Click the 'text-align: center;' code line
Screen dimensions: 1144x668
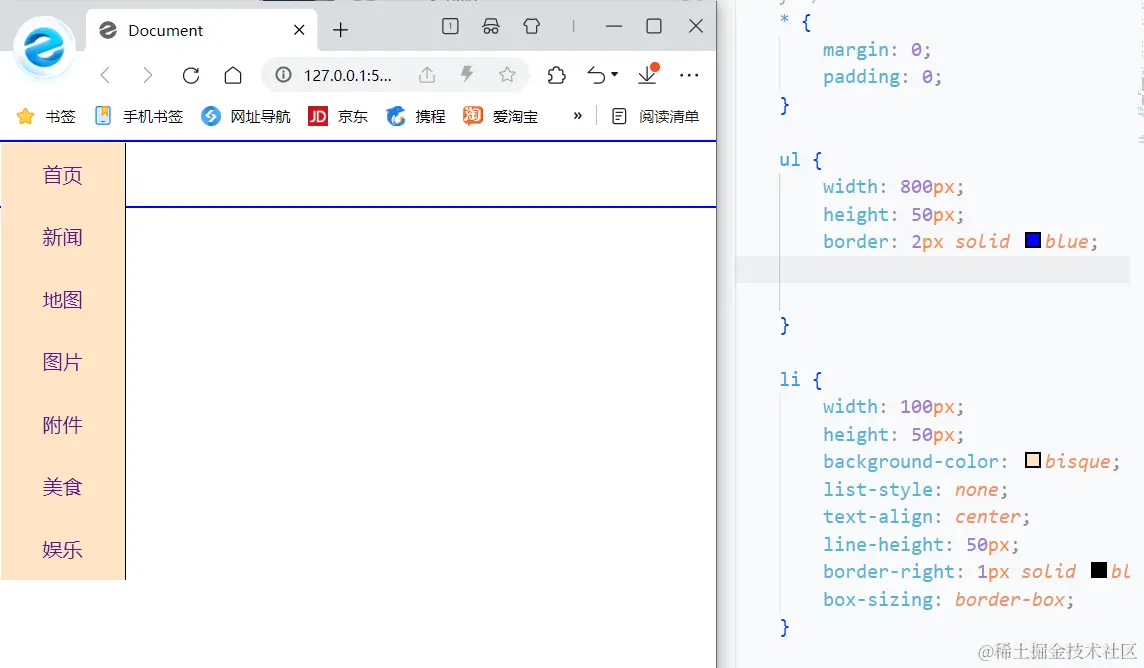(x=927, y=517)
